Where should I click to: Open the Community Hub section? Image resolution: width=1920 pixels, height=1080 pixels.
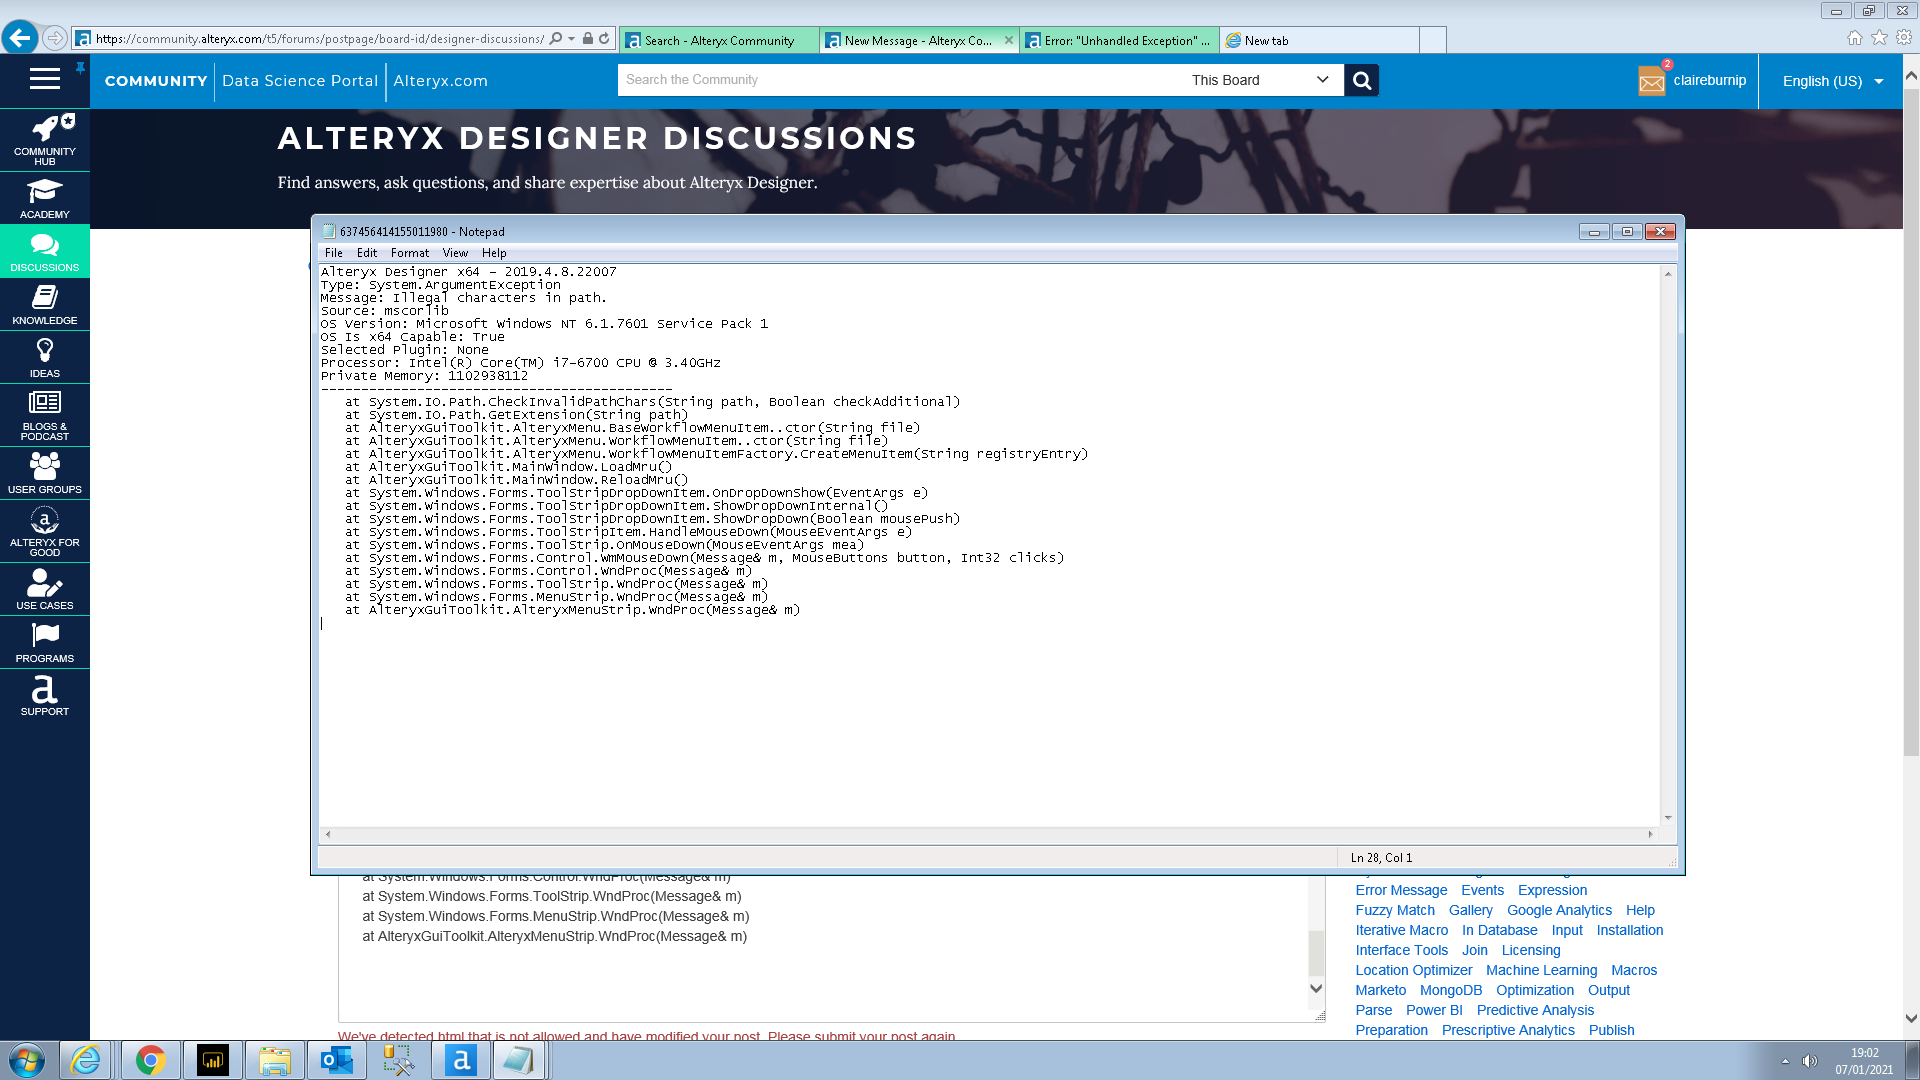tap(45, 140)
